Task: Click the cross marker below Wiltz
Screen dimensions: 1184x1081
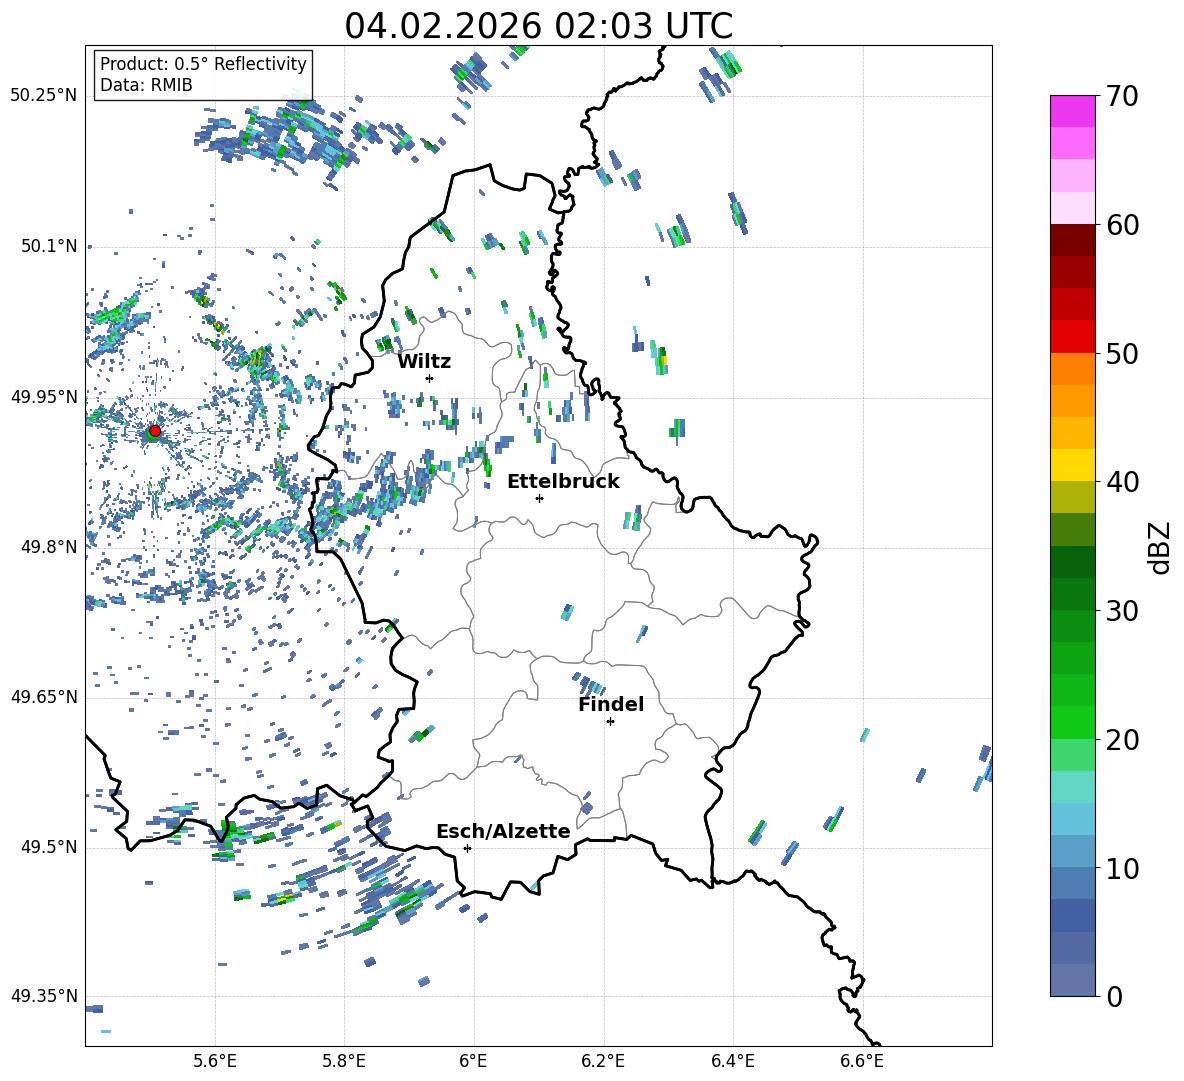Action: pyautogui.click(x=429, y=378)
